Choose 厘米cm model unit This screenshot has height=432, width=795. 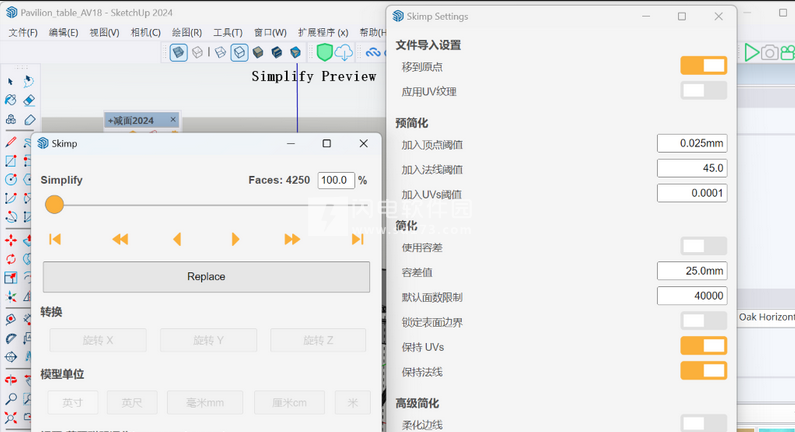289,403
